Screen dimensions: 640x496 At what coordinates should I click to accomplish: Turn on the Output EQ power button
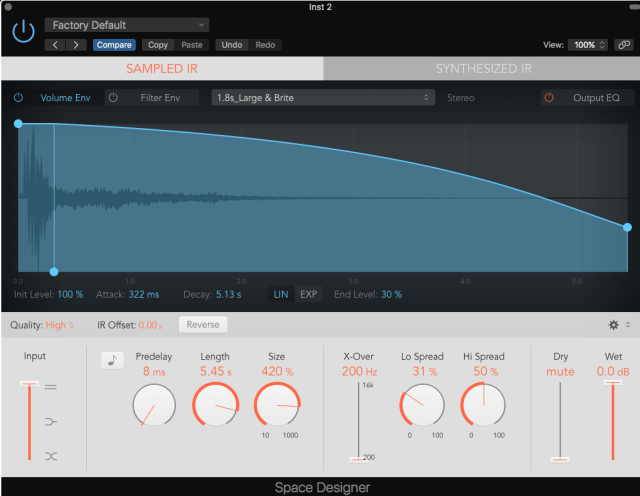[548, 98]
